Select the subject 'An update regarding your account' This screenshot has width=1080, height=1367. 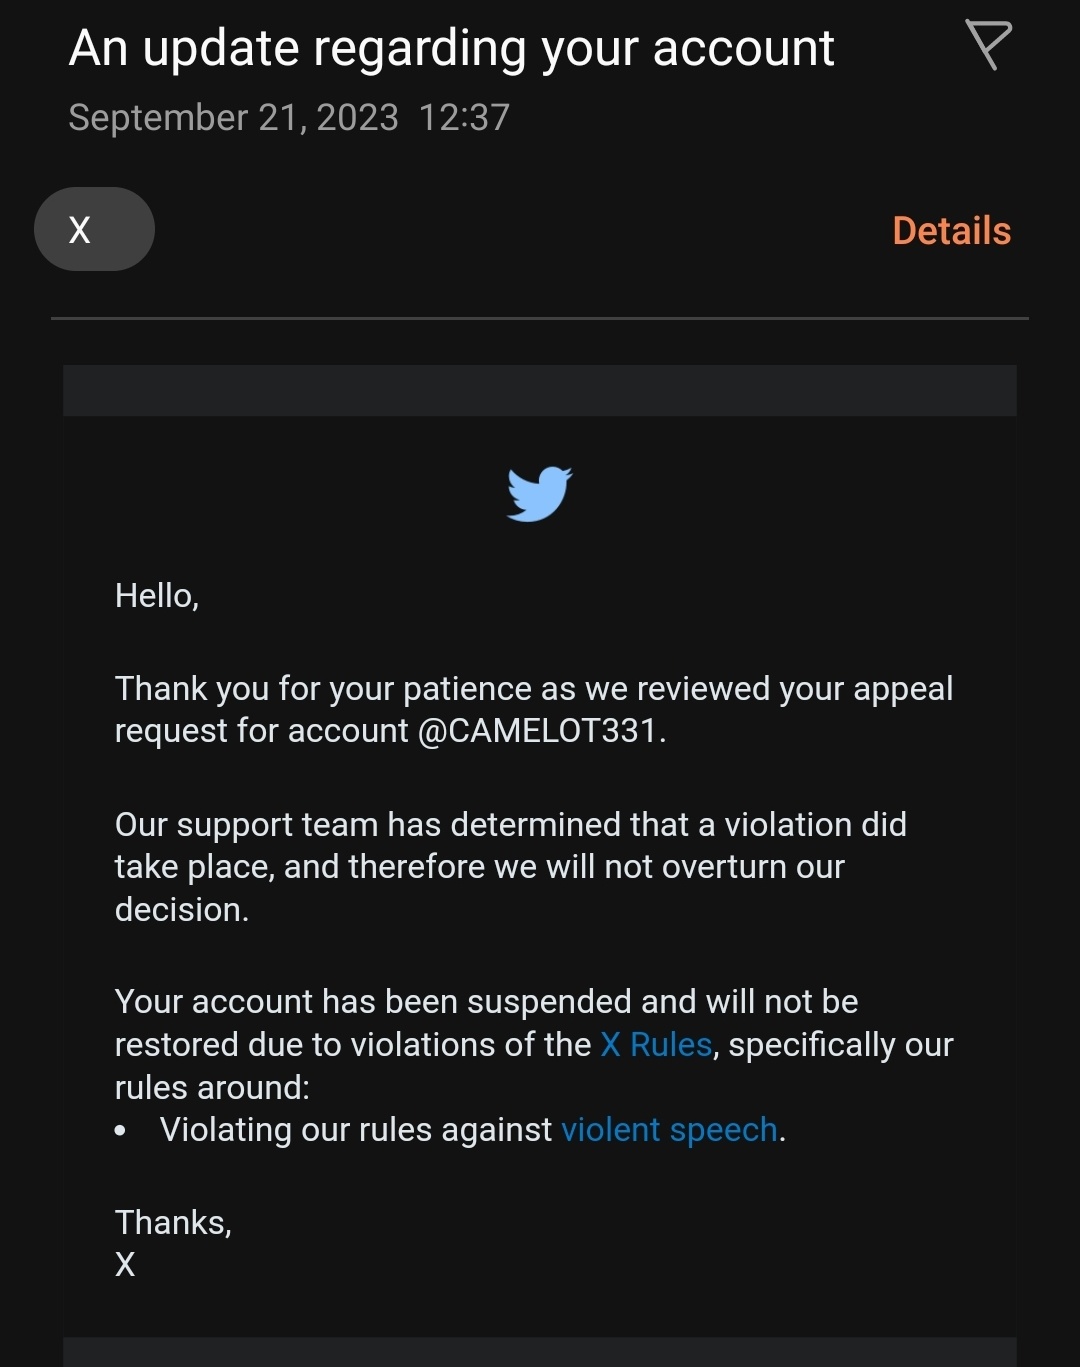[451, 48]
